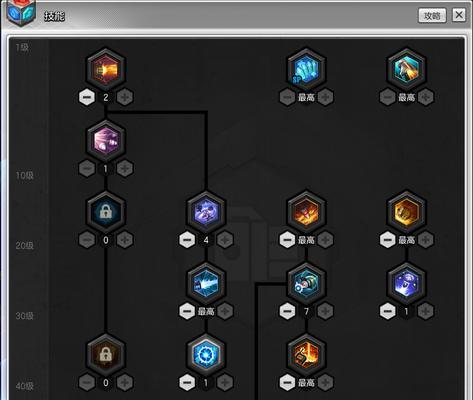Viewport: 473px width, 400px height.
Task: Click the locked skill at level 10 row
Action: (106, 212)
